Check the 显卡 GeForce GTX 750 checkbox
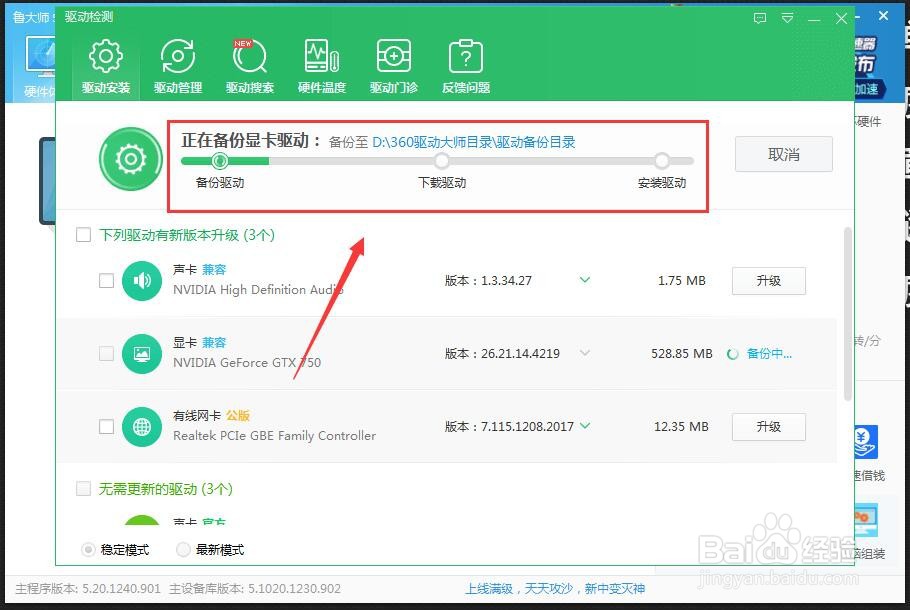The height and width of the screenshot is (610, 910). 106,353
